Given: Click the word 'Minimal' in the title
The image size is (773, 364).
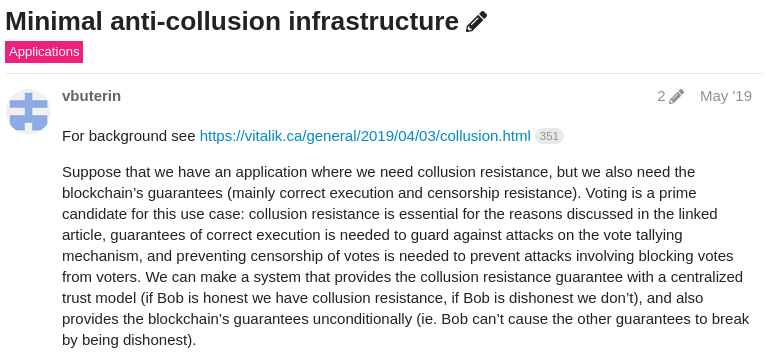Looking at the screenshot, I should tap(54, 22).
